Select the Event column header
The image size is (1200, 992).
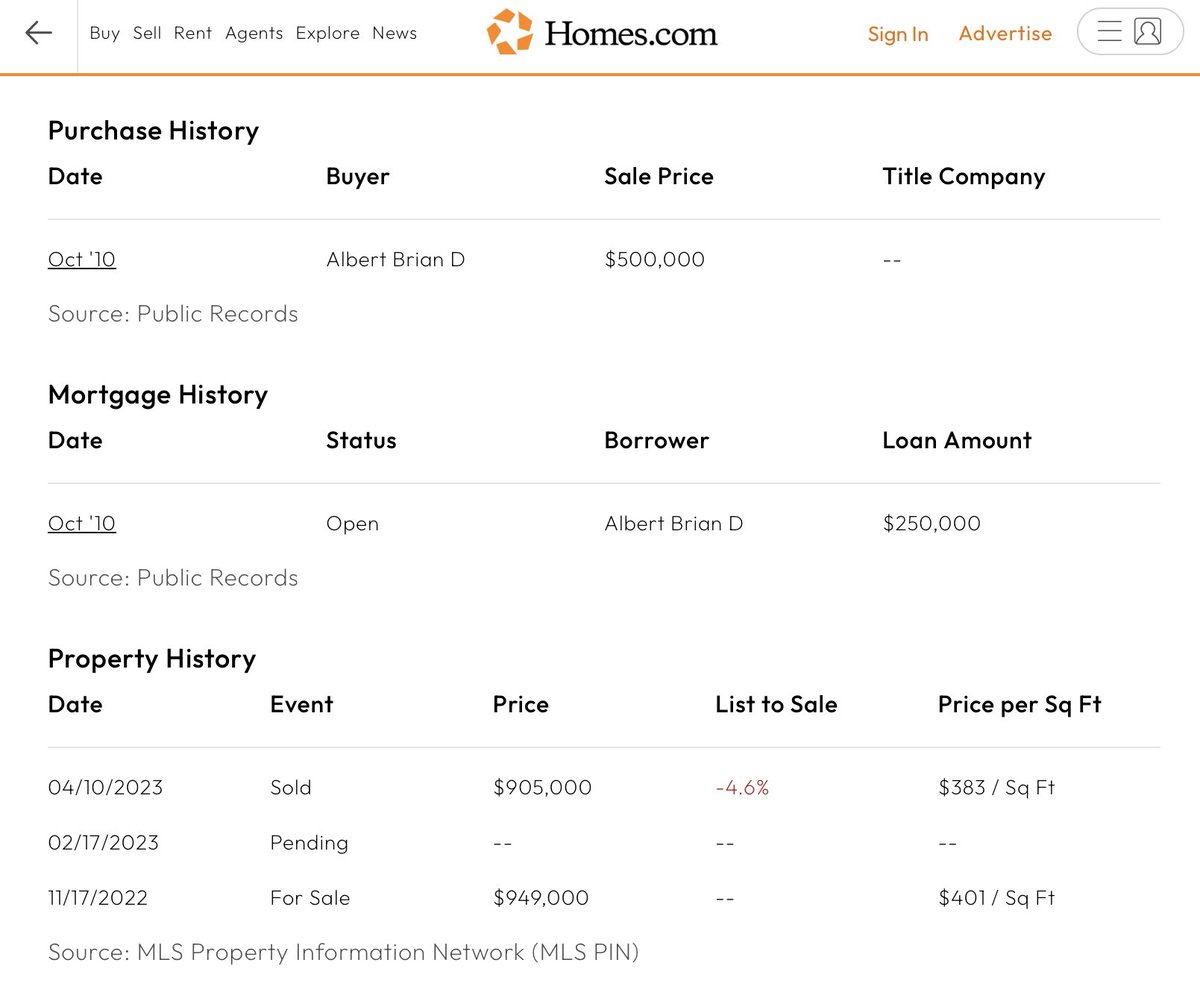tap(302, 705)
